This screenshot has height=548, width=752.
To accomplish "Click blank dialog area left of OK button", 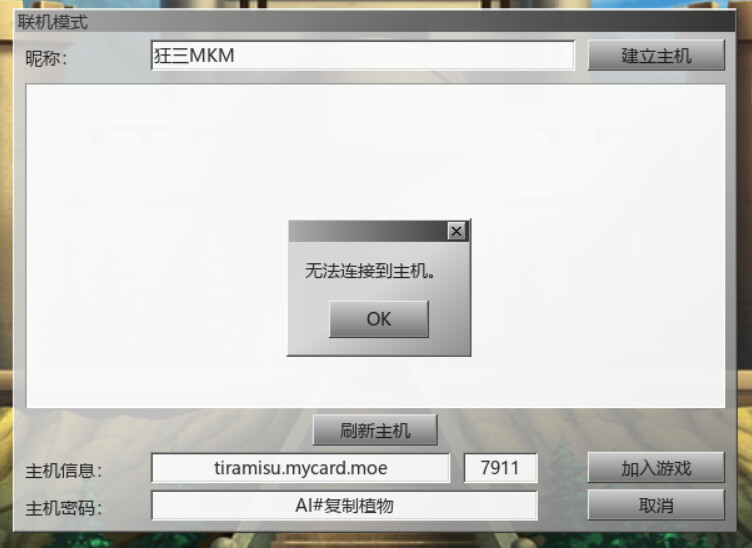I will pos(308,319).
